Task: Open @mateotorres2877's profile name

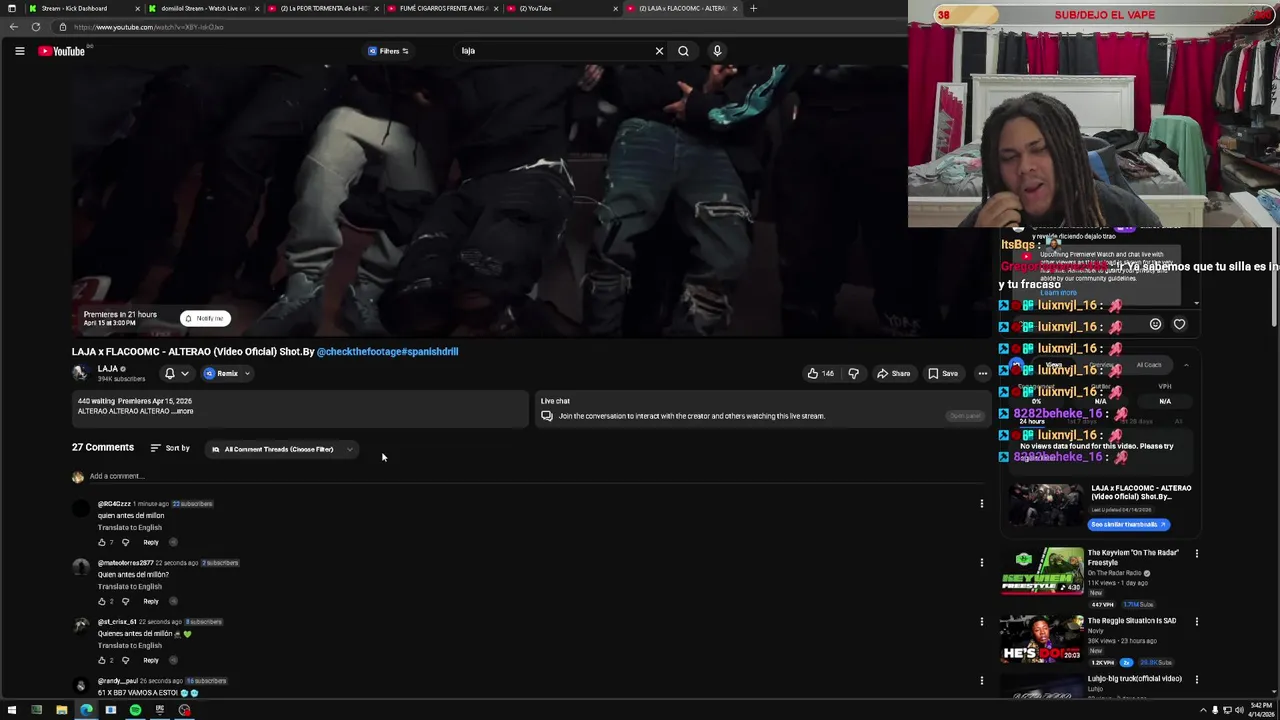Action: (x=125, y=563)
